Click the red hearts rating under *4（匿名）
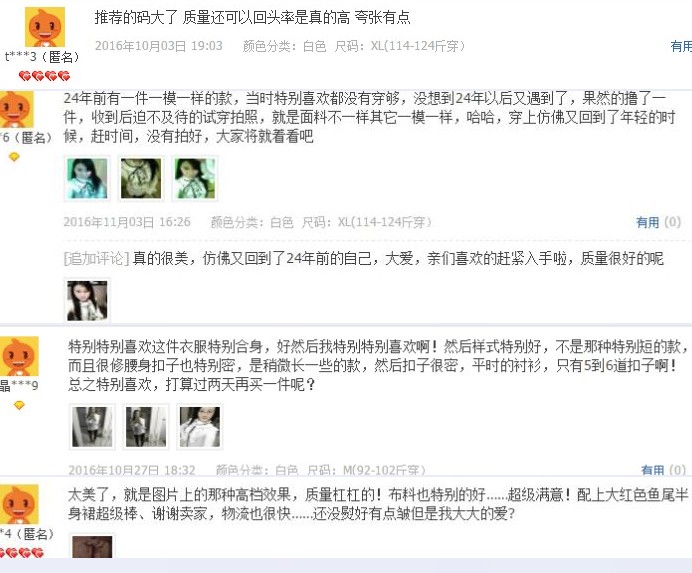Viewport: 692px width, 573px height. pyautogui.click(x=22, y=552)
